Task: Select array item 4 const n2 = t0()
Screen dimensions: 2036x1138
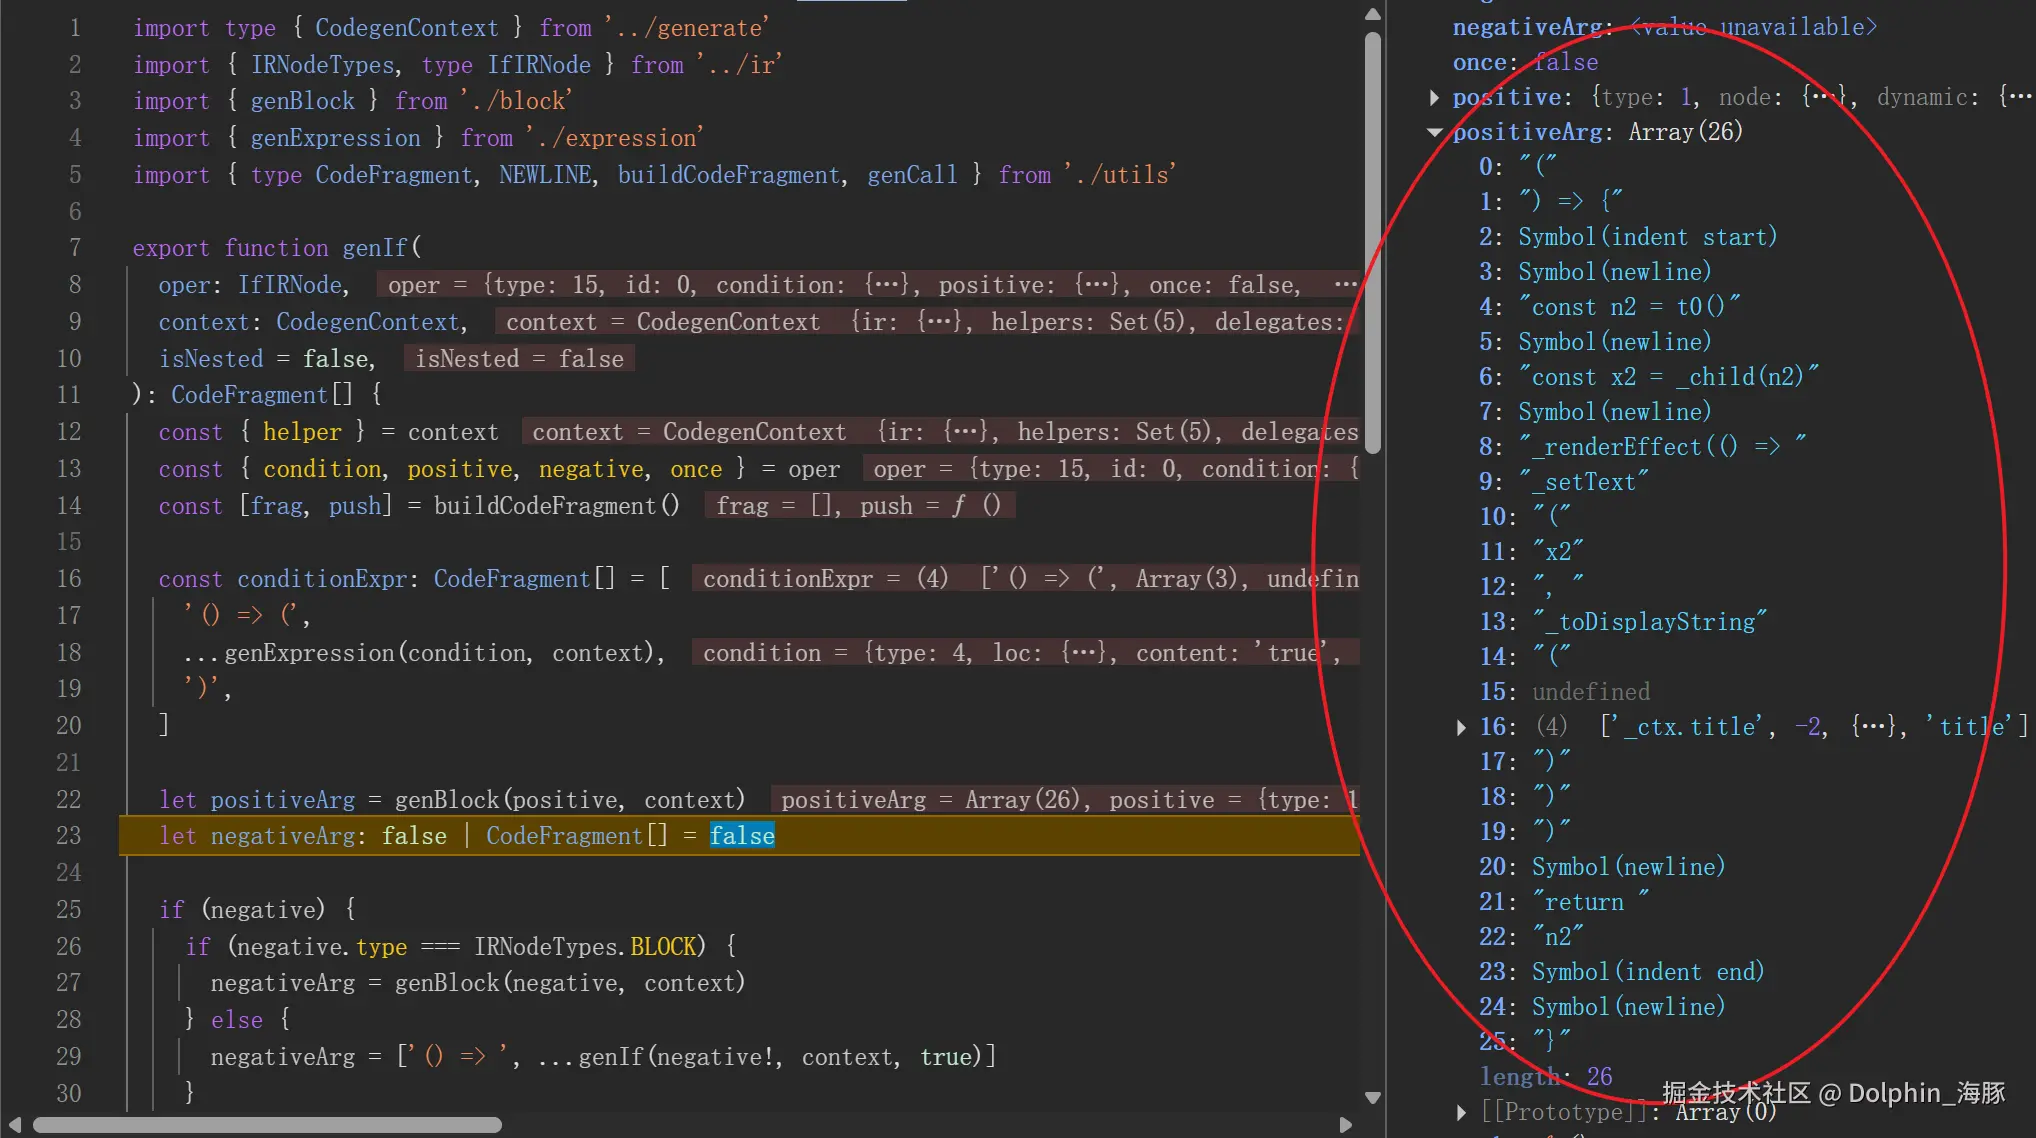Action: [1608, 307]
